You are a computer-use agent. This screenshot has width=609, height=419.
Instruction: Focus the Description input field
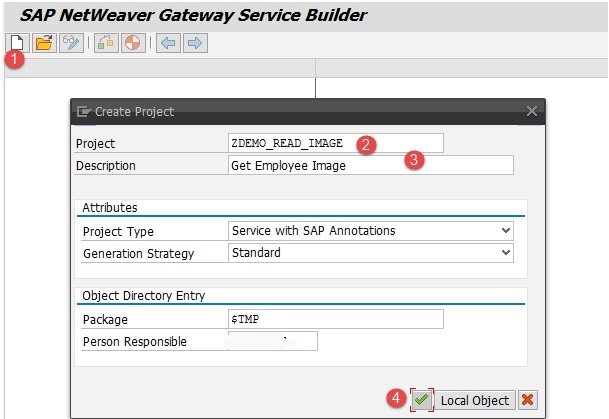[x=371, y=165]
